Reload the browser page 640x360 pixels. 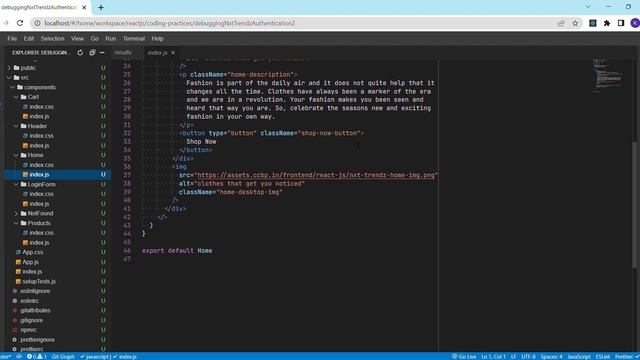click(20, 23)
